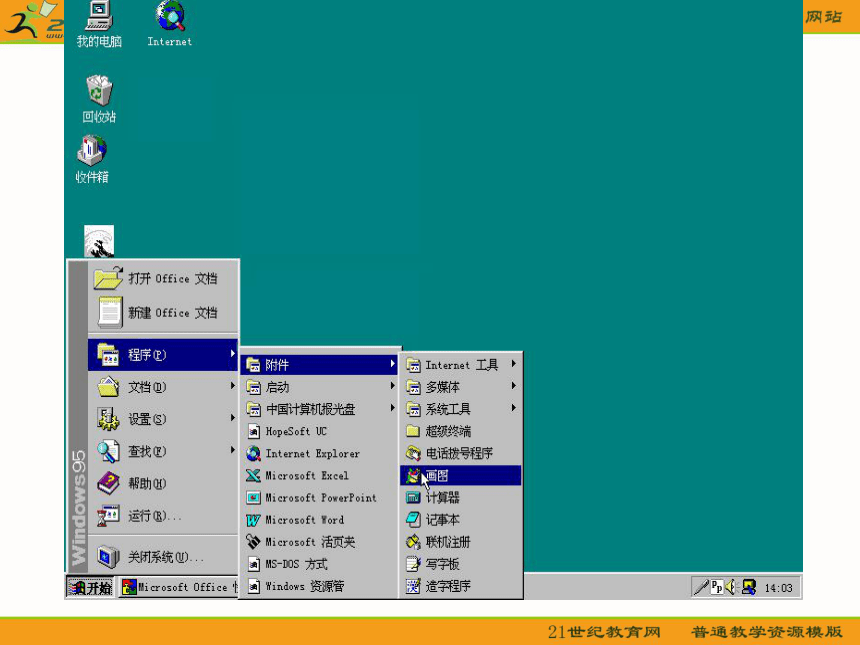
Task: Click the 开始 Start button
Action: click(90, 587)
